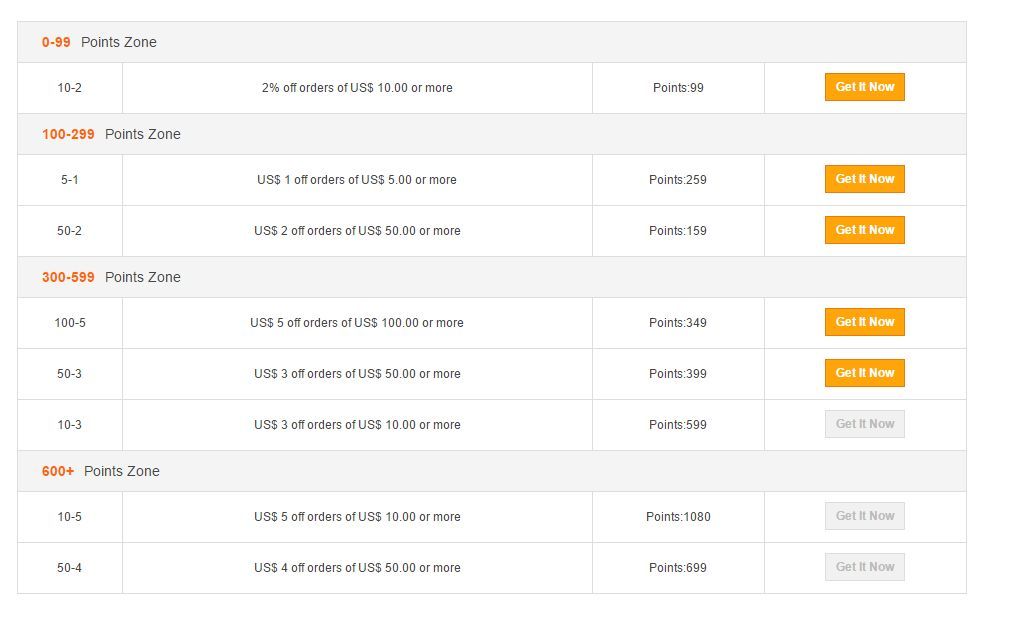
Task: Select the 0-99 Points Zone header
Action: tap(99, 42)
